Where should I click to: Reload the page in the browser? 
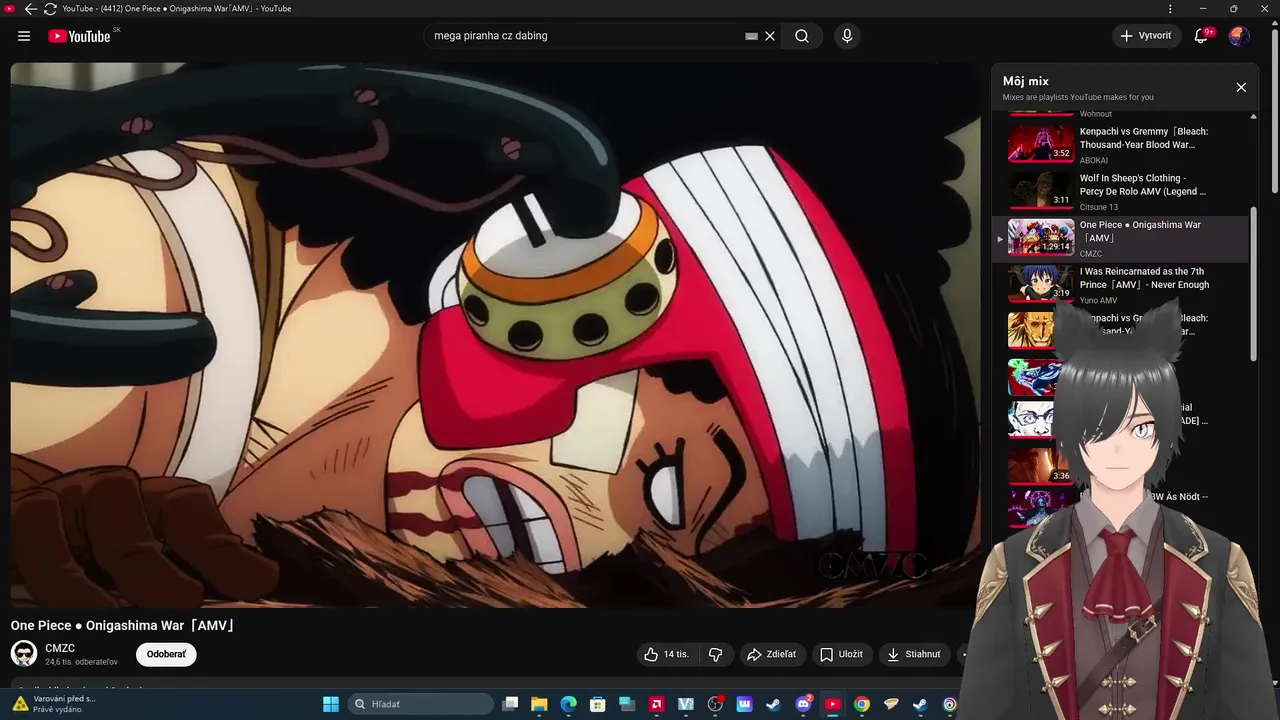(x=50, y=9)
